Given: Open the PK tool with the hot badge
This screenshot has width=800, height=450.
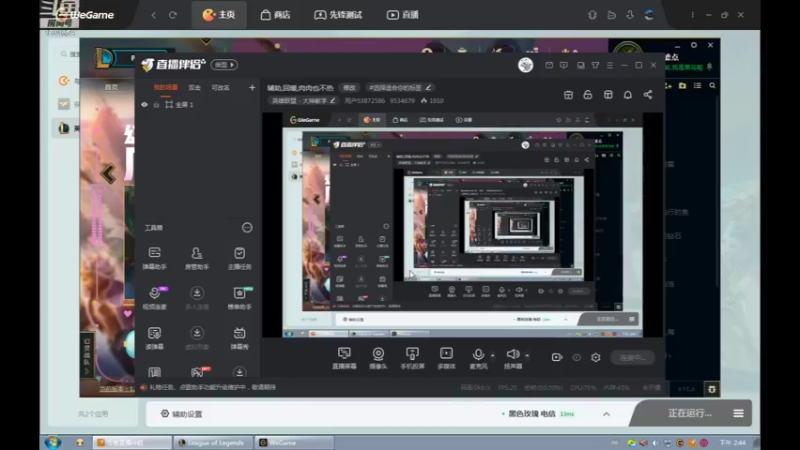Looking at the screenshot, I should (x=197, y=372).
